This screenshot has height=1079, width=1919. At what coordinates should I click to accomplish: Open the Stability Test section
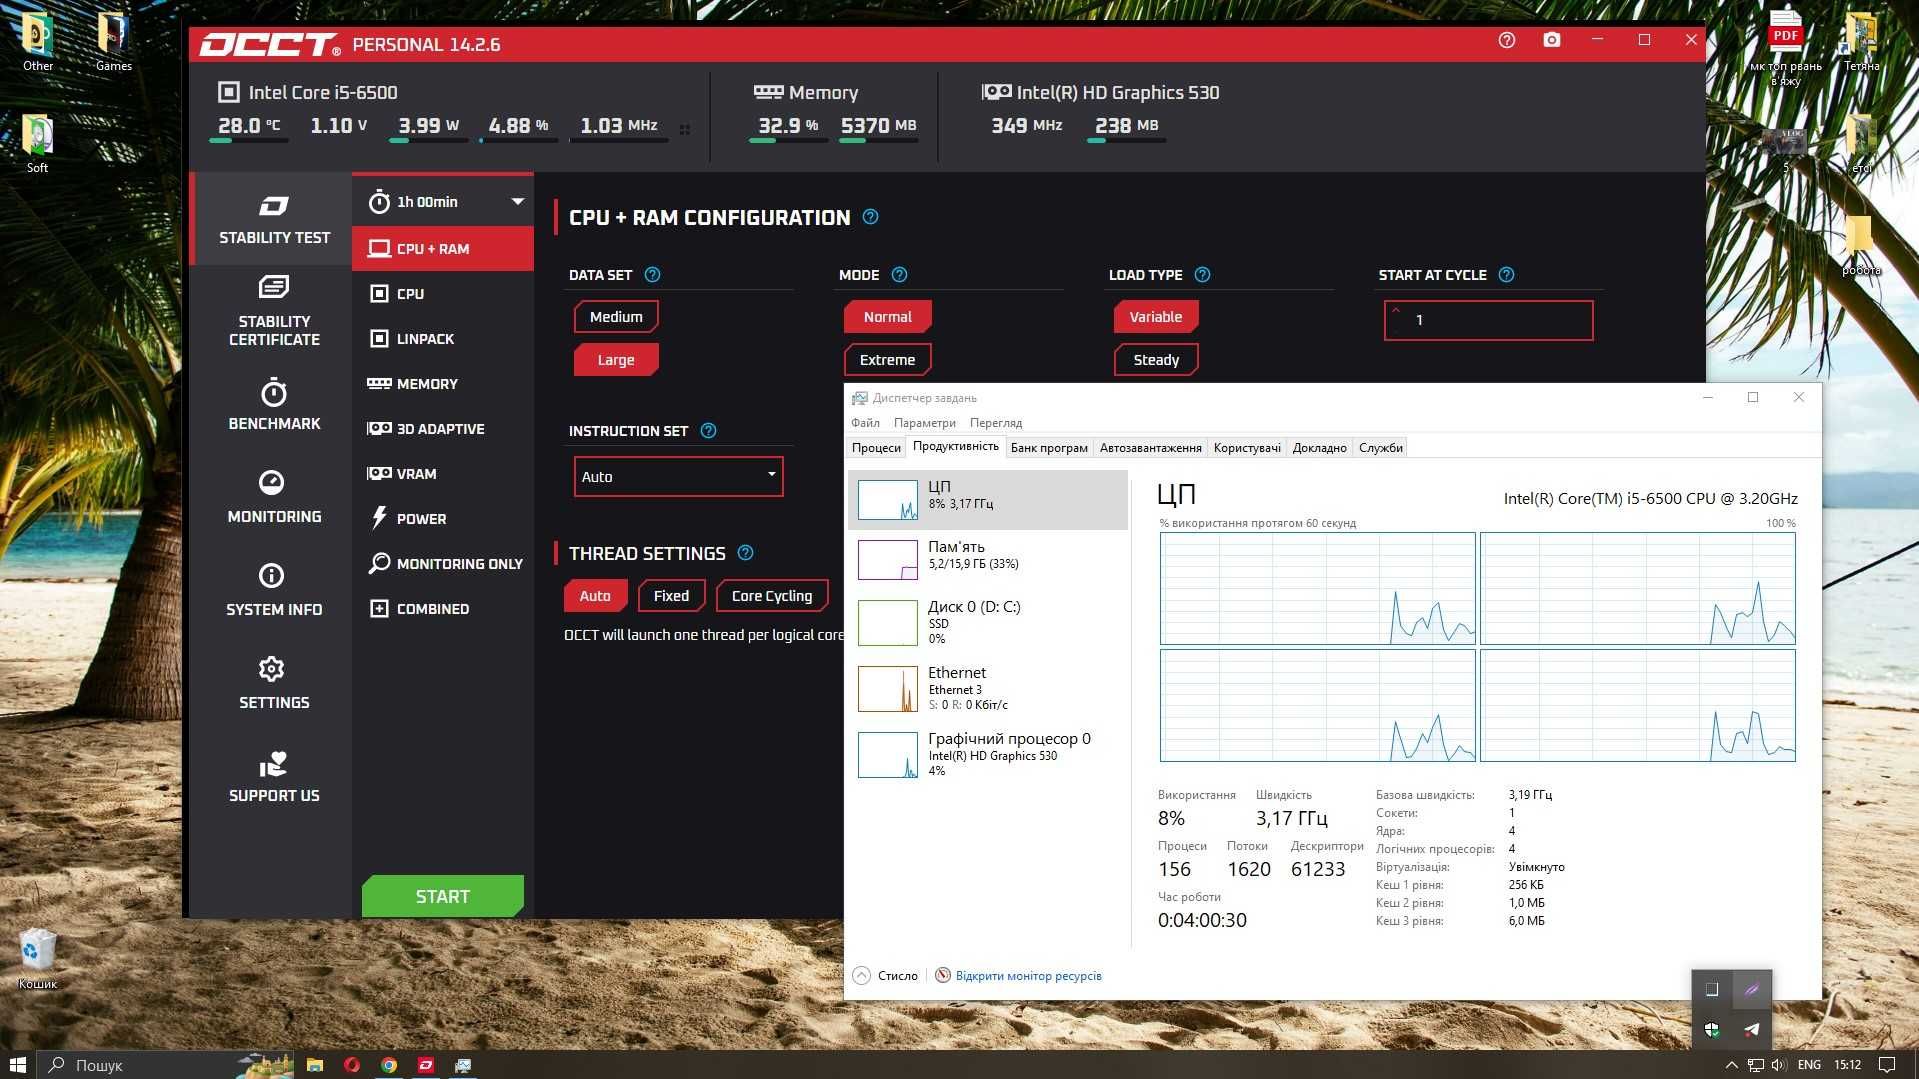[x=274, y=220]
